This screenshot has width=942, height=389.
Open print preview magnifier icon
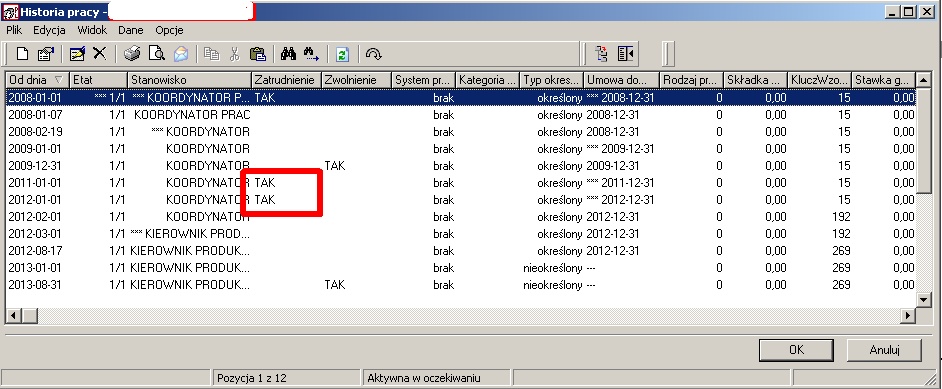pyautogui.click(x=157, y=54)
